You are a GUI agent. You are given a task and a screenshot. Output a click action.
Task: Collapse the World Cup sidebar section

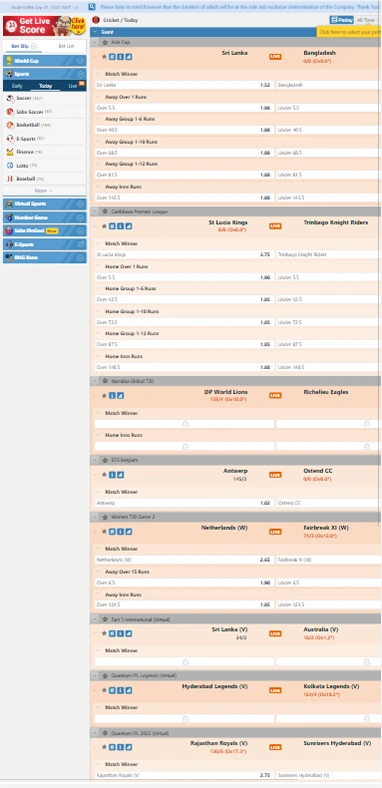click(80, 61)
